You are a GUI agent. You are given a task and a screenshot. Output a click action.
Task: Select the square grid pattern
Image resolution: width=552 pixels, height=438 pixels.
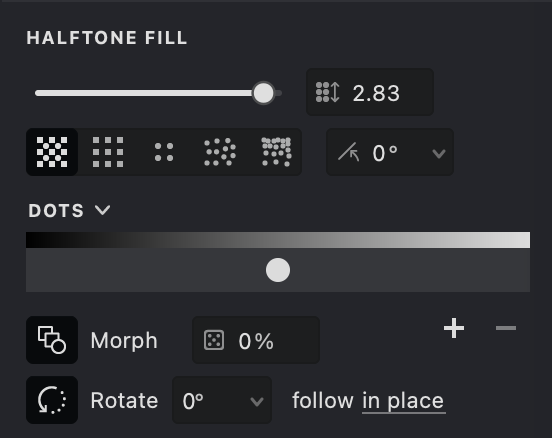pos(108,152)
